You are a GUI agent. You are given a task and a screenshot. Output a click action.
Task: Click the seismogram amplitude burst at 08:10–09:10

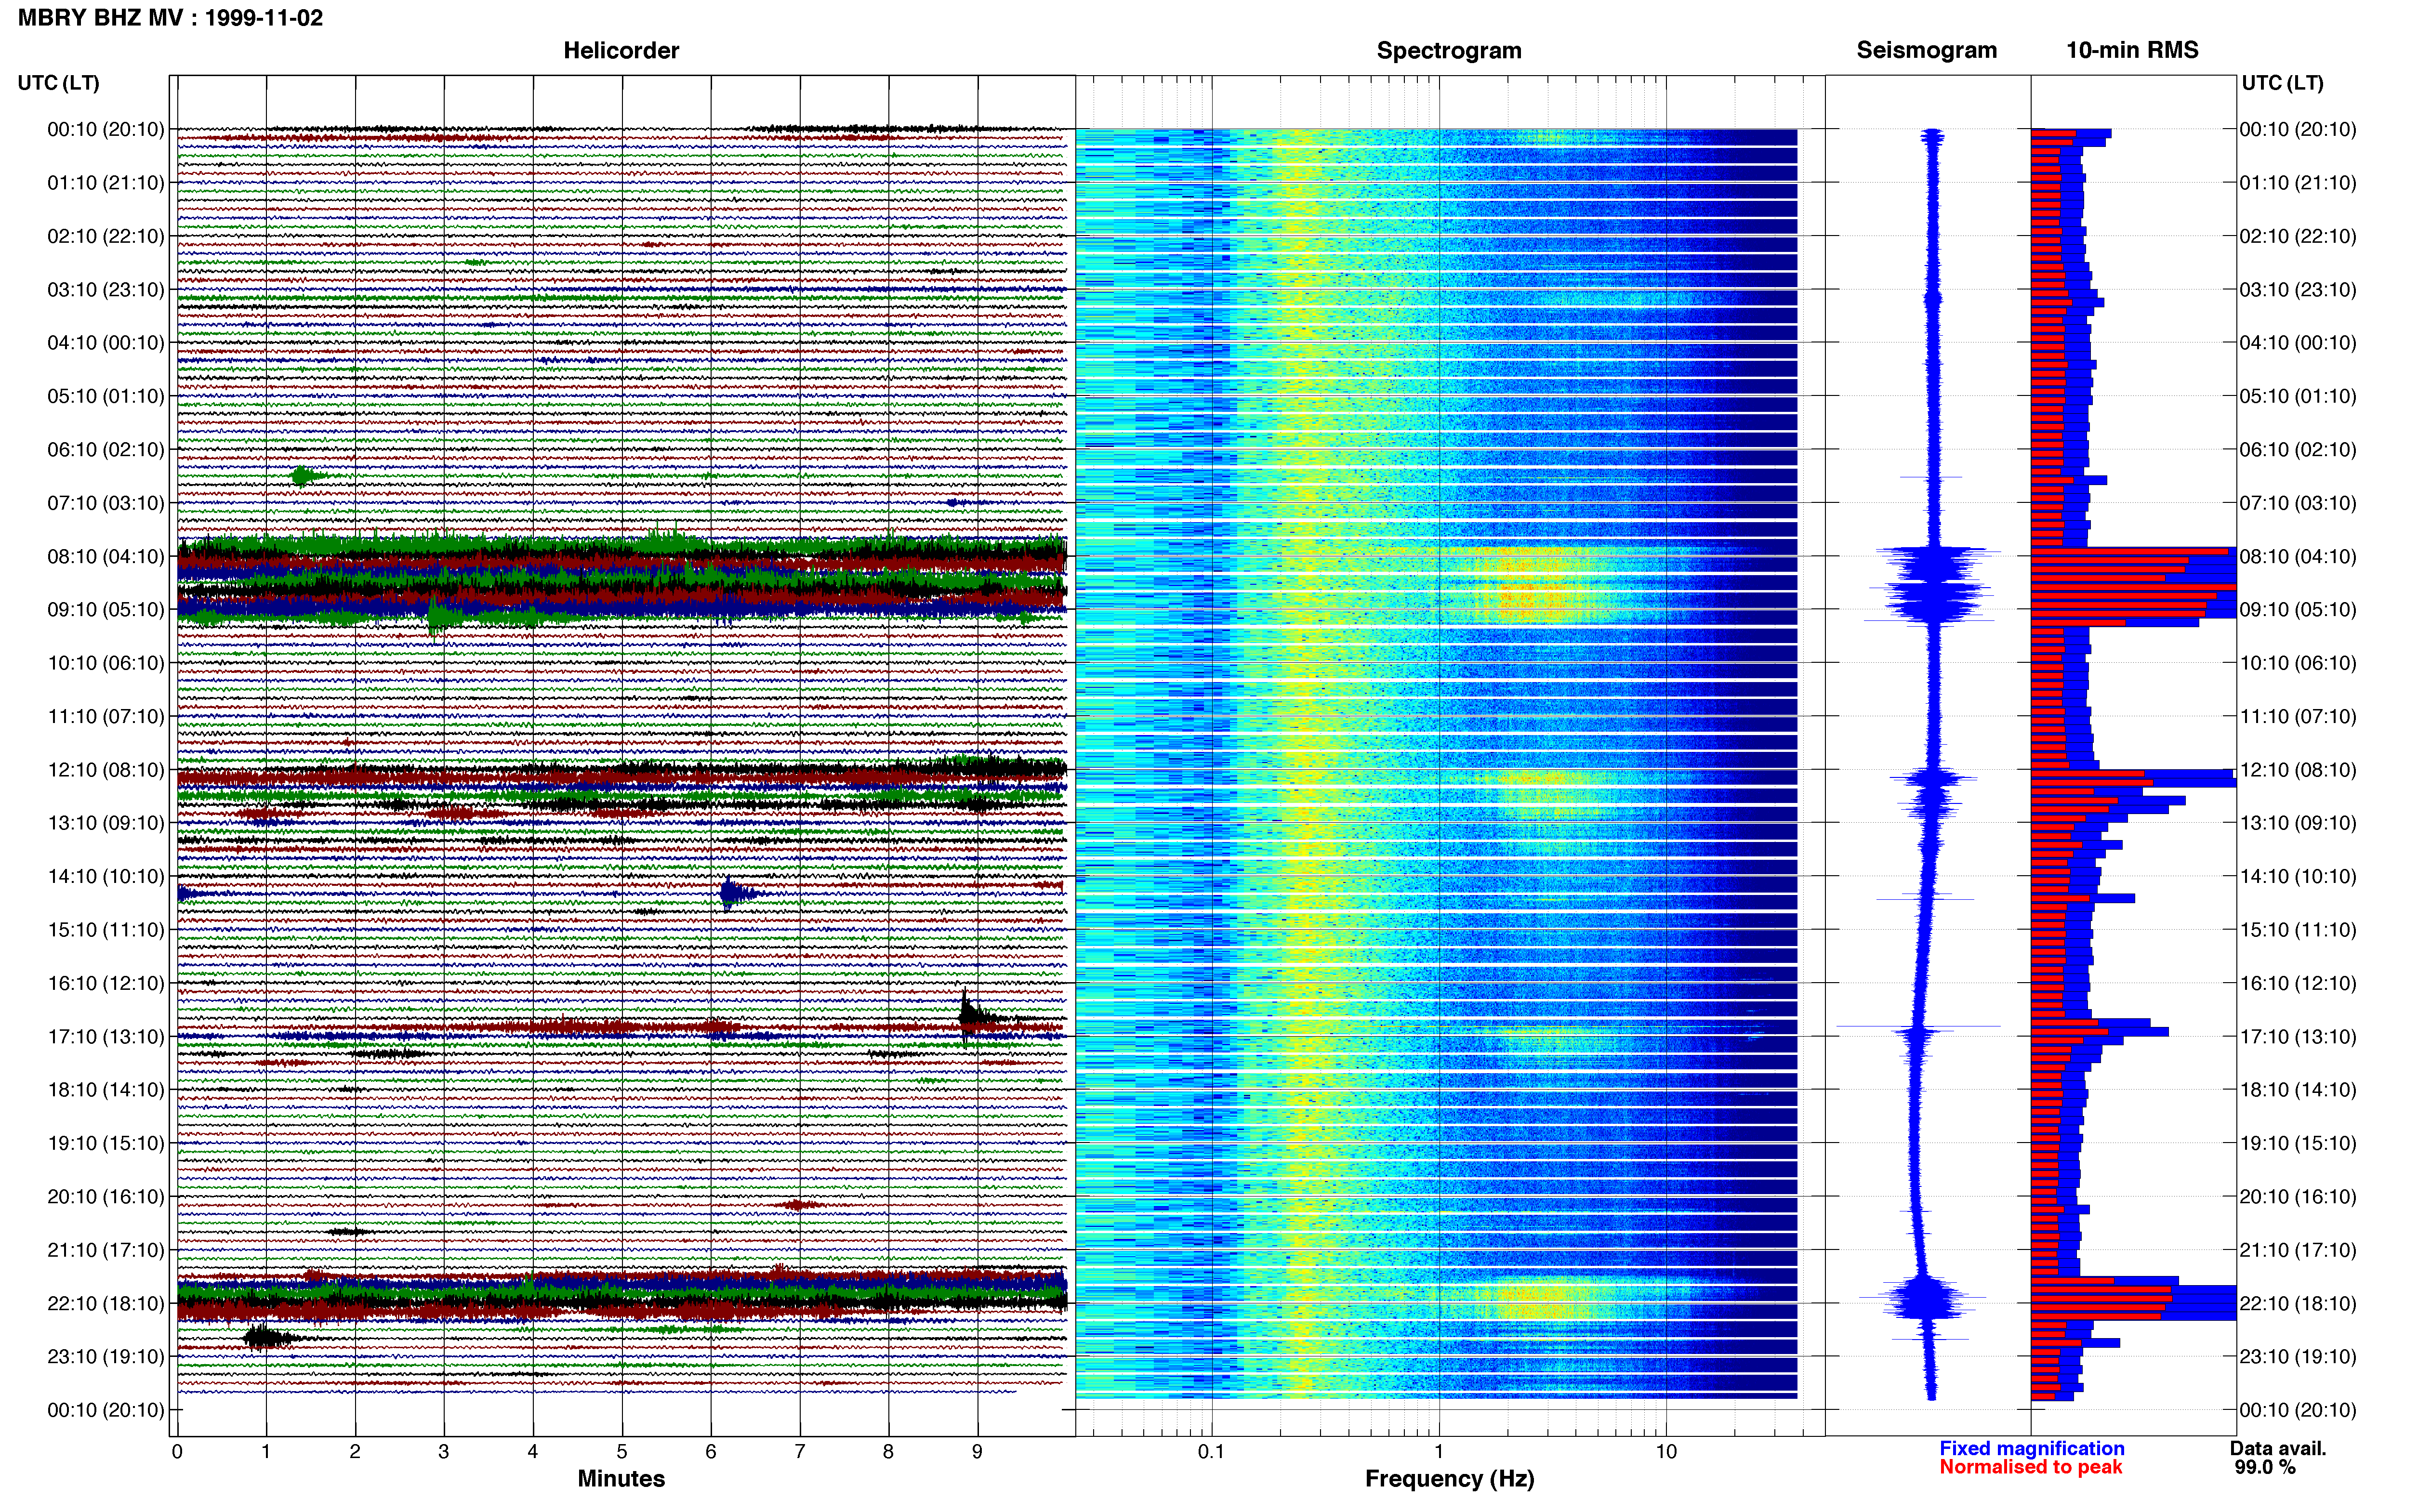(x=1934, y=585)
